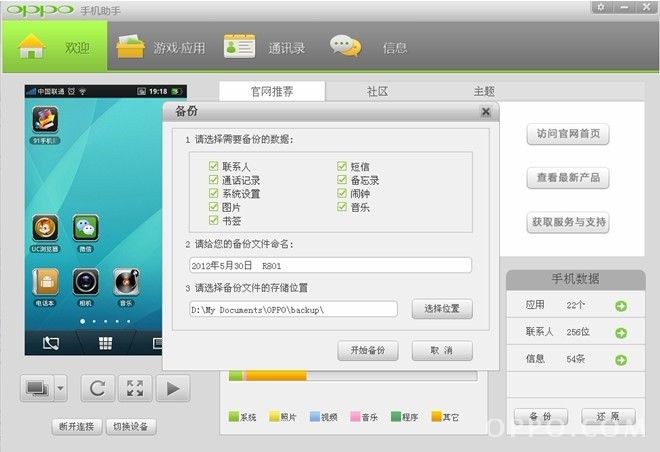This screenshot has height=452, width=660.
Task: Uncheck the 备忘录 checkbox
Action: pos(342,180)
